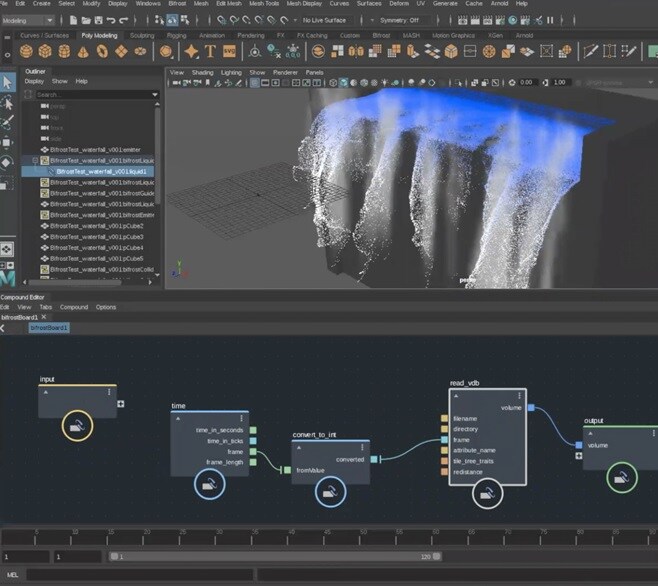This screenshot has height=586, width=658.
Task: Click the convert_to_int node's circular icon
Action: coord(331,490)
